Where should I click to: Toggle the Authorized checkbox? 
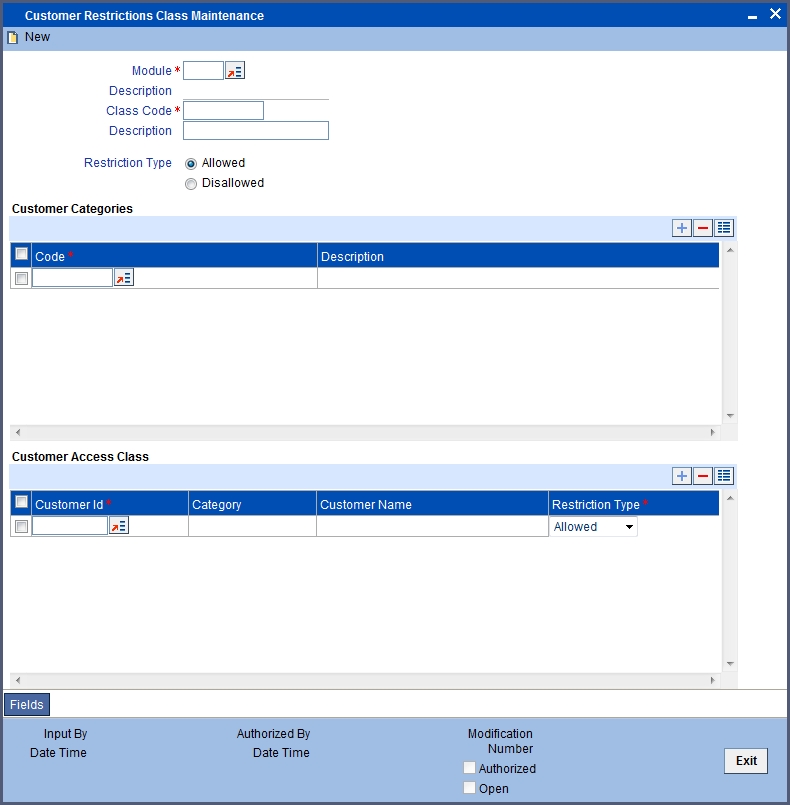pos(469,768)
